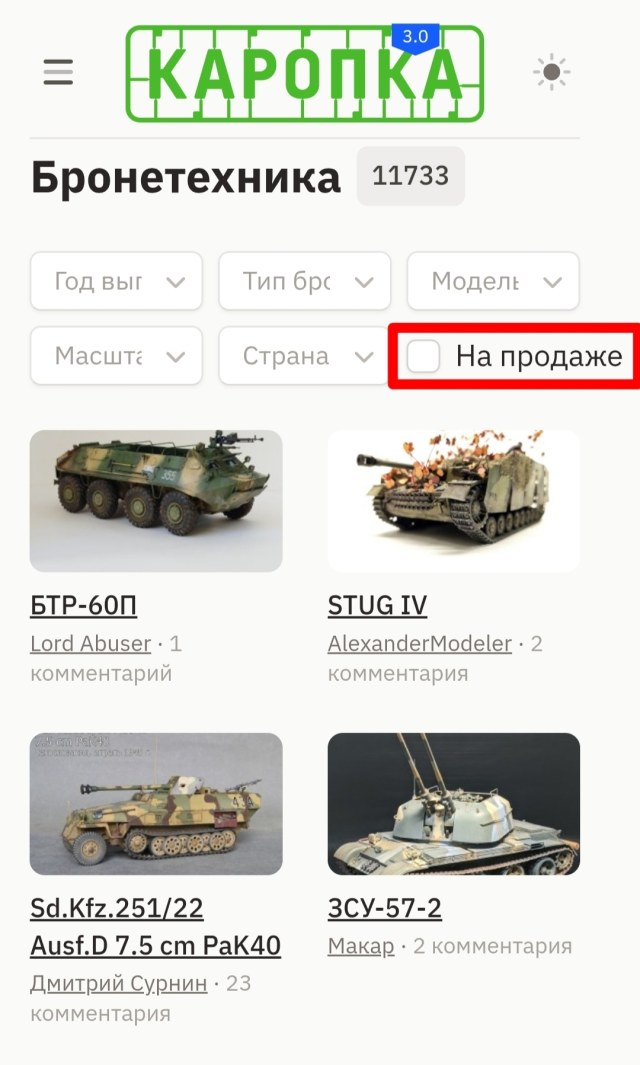The image size is (640, 1065).
Task: Enable the На продаже checkbox
Action: (x=423, y=356)
